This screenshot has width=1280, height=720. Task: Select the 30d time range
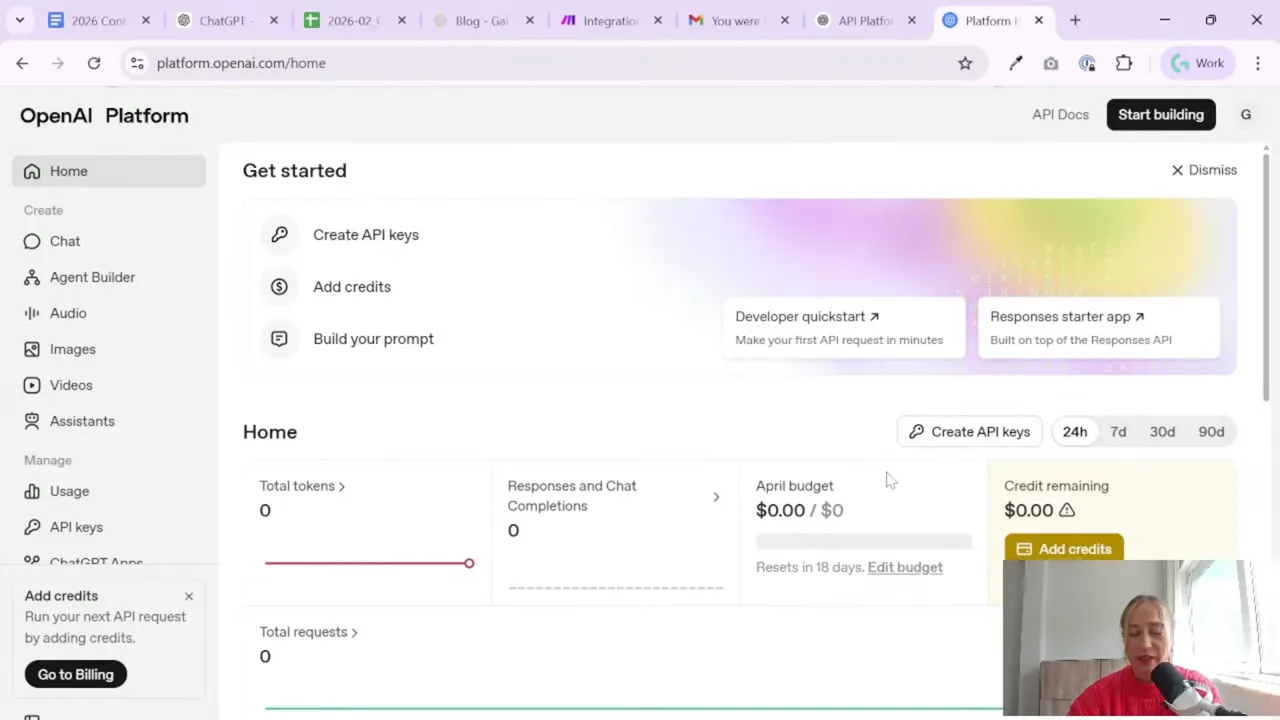[1162, 432]
